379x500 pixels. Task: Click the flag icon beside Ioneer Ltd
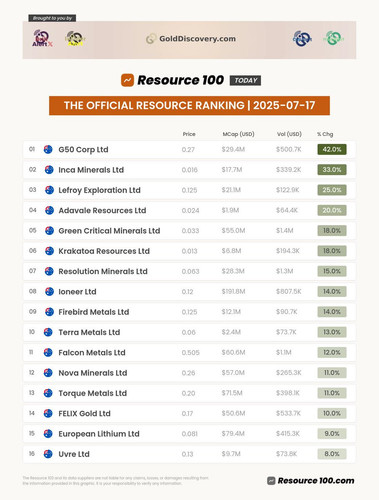[49, 292]
